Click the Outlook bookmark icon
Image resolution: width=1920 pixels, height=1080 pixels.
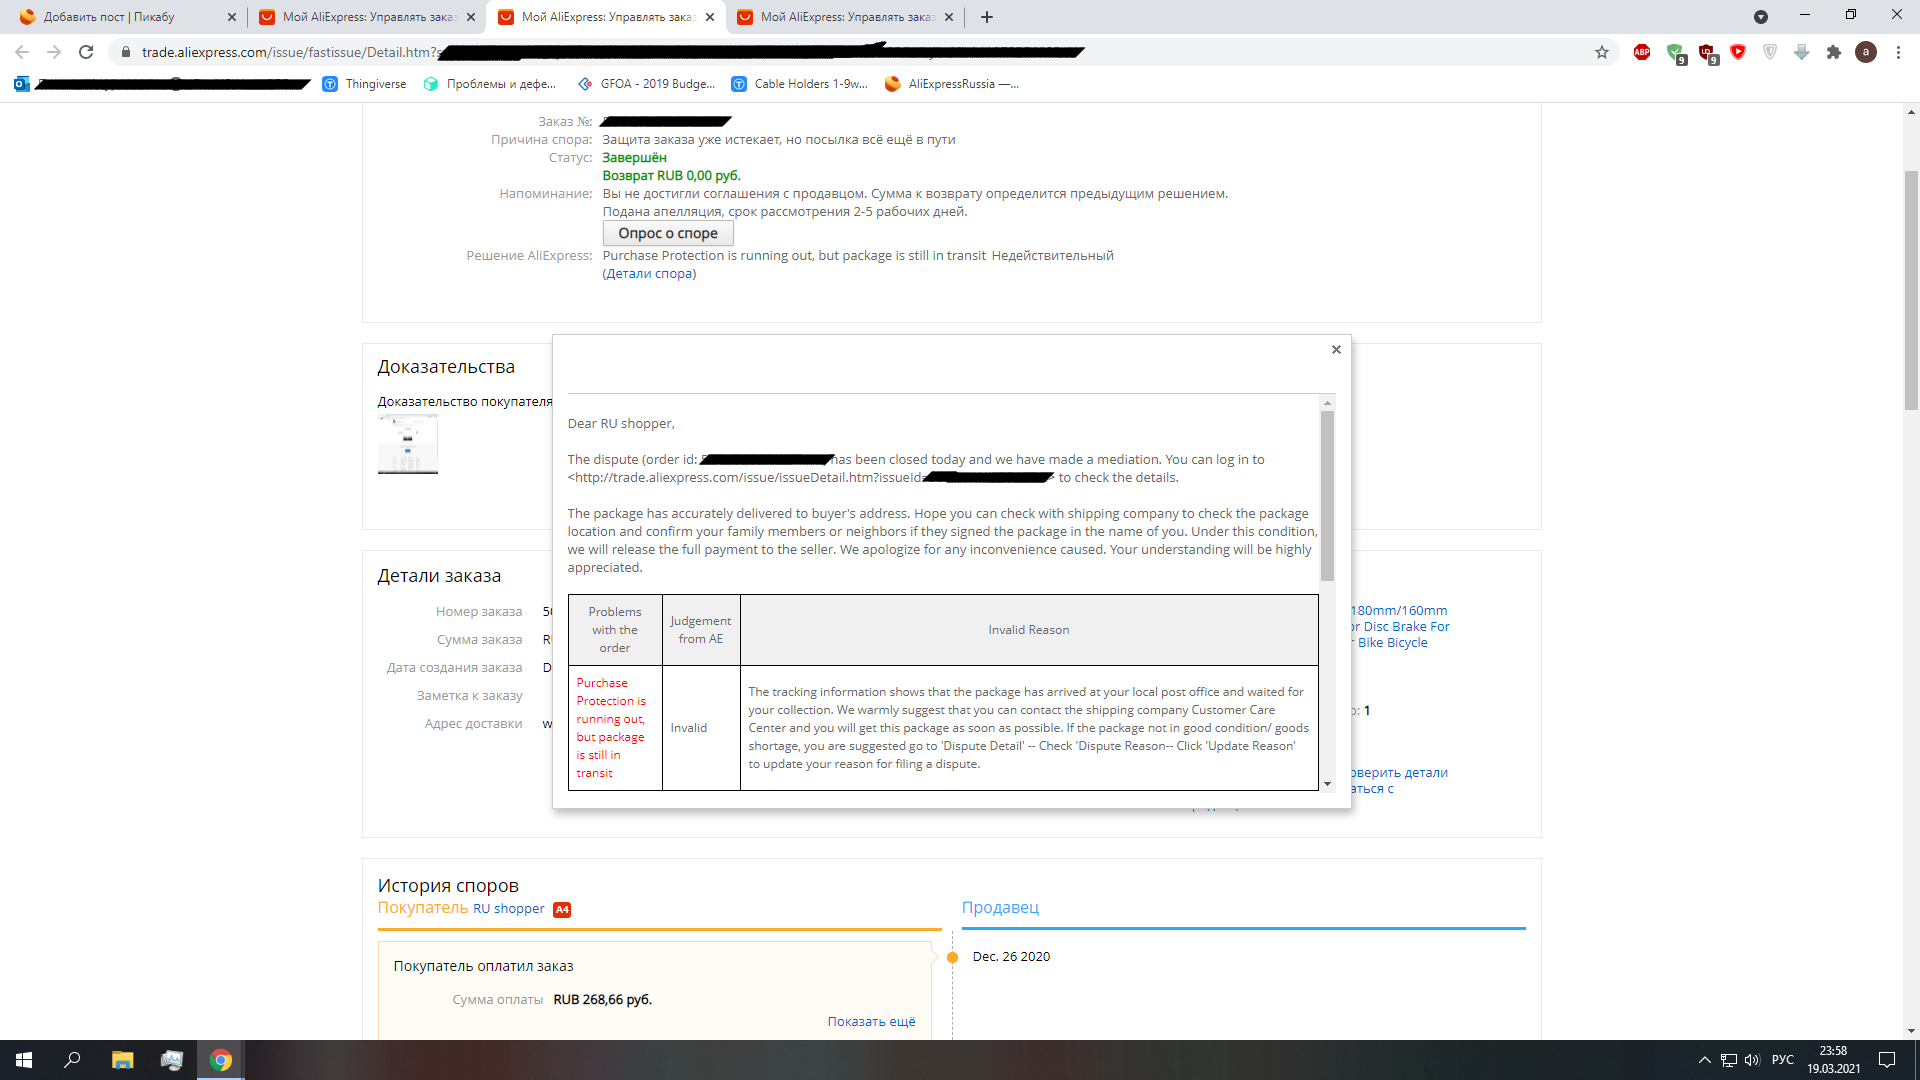pos(22,84)
